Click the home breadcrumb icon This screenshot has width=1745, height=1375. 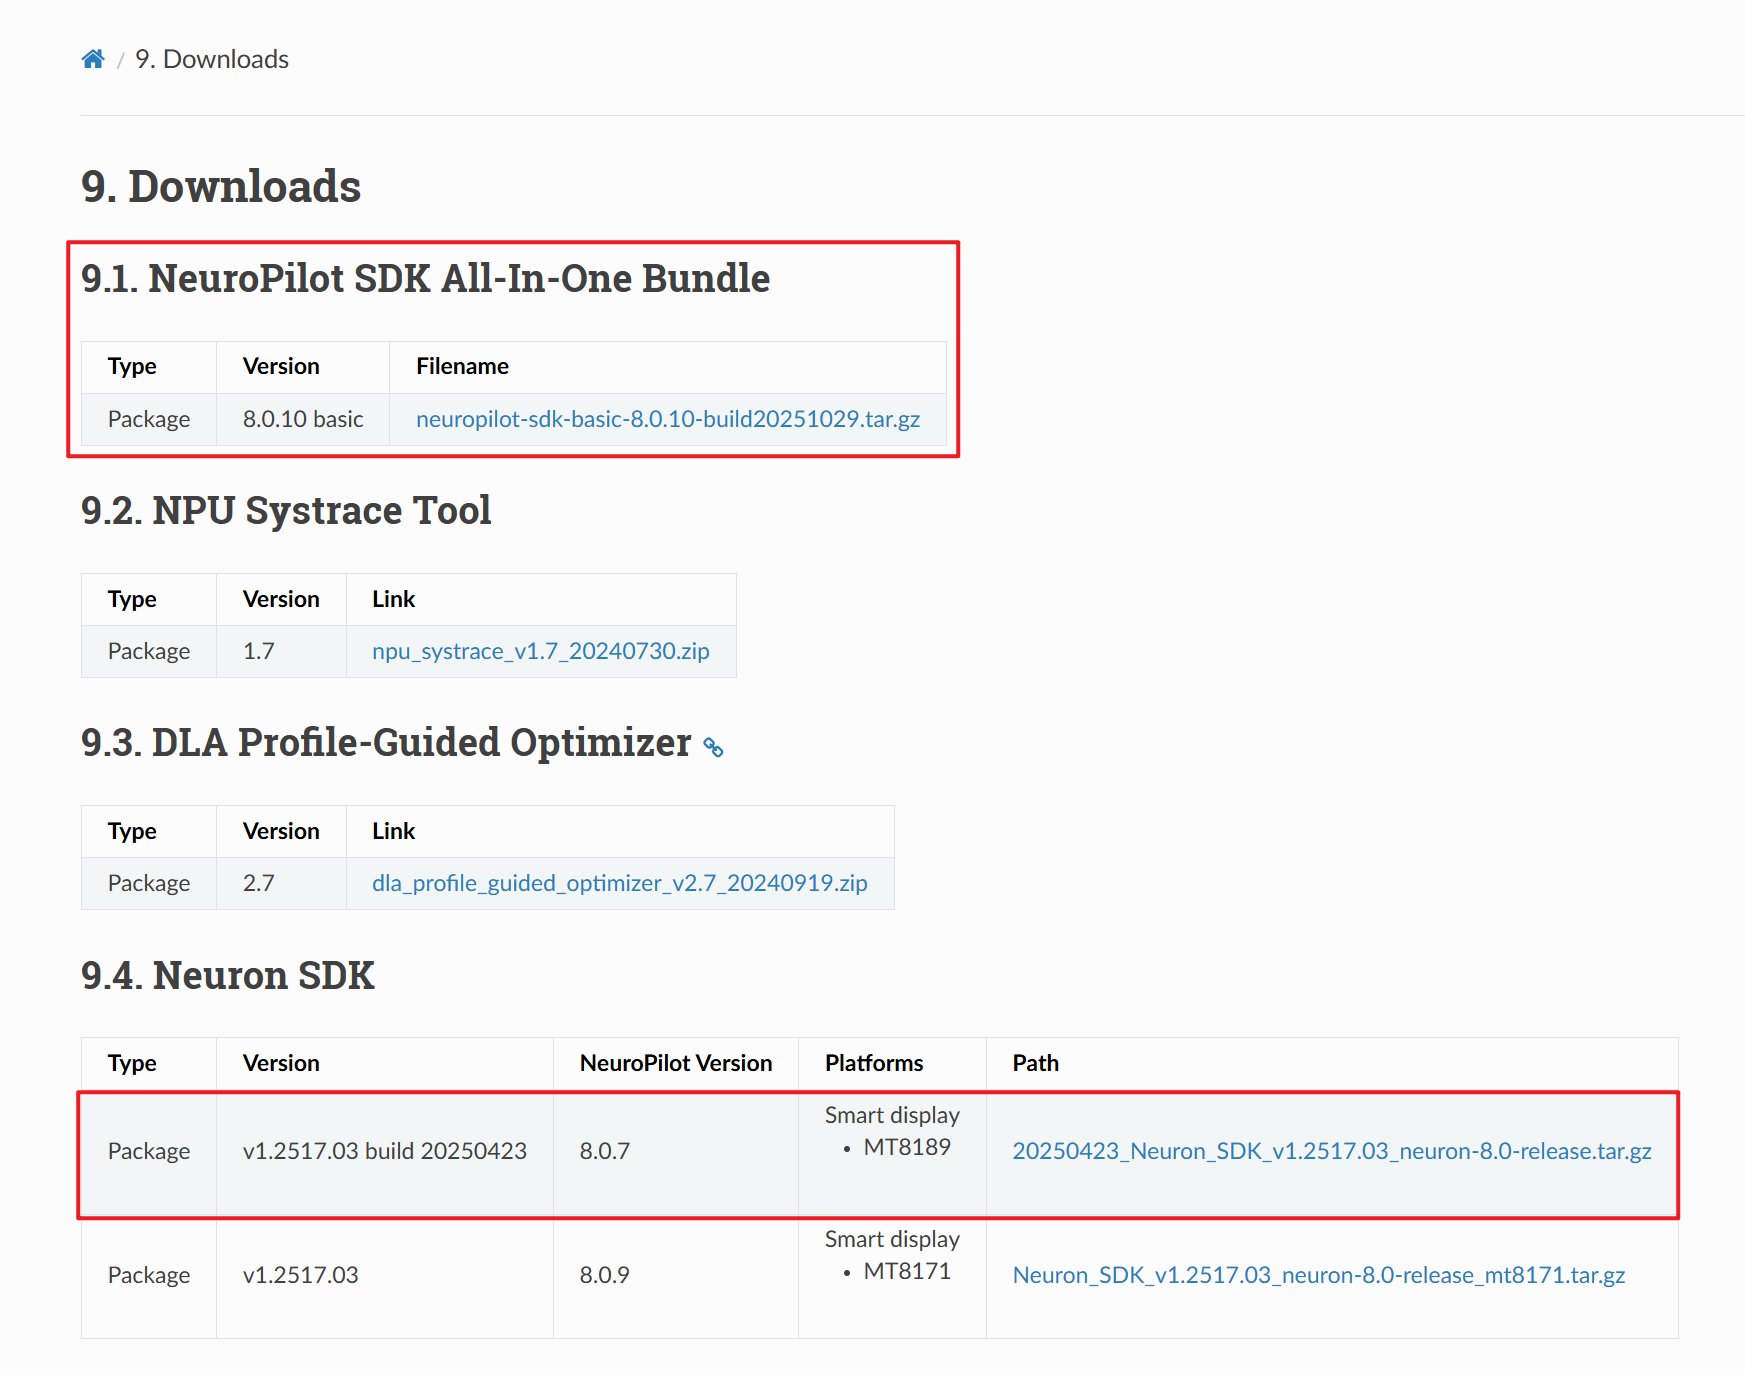click(x=93, y=59)
